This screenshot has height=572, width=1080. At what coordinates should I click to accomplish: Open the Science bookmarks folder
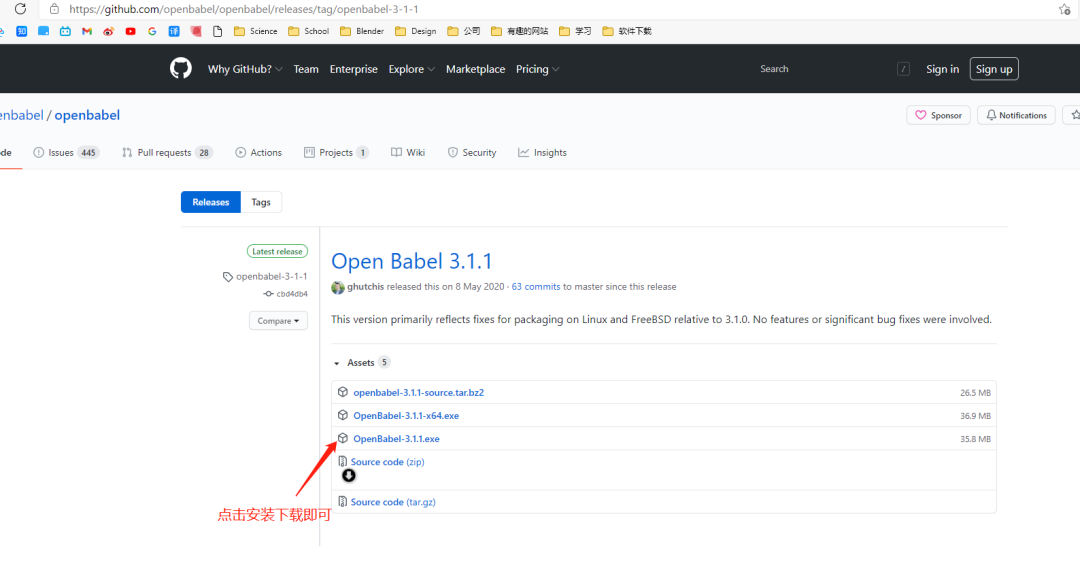pos(256,31)
